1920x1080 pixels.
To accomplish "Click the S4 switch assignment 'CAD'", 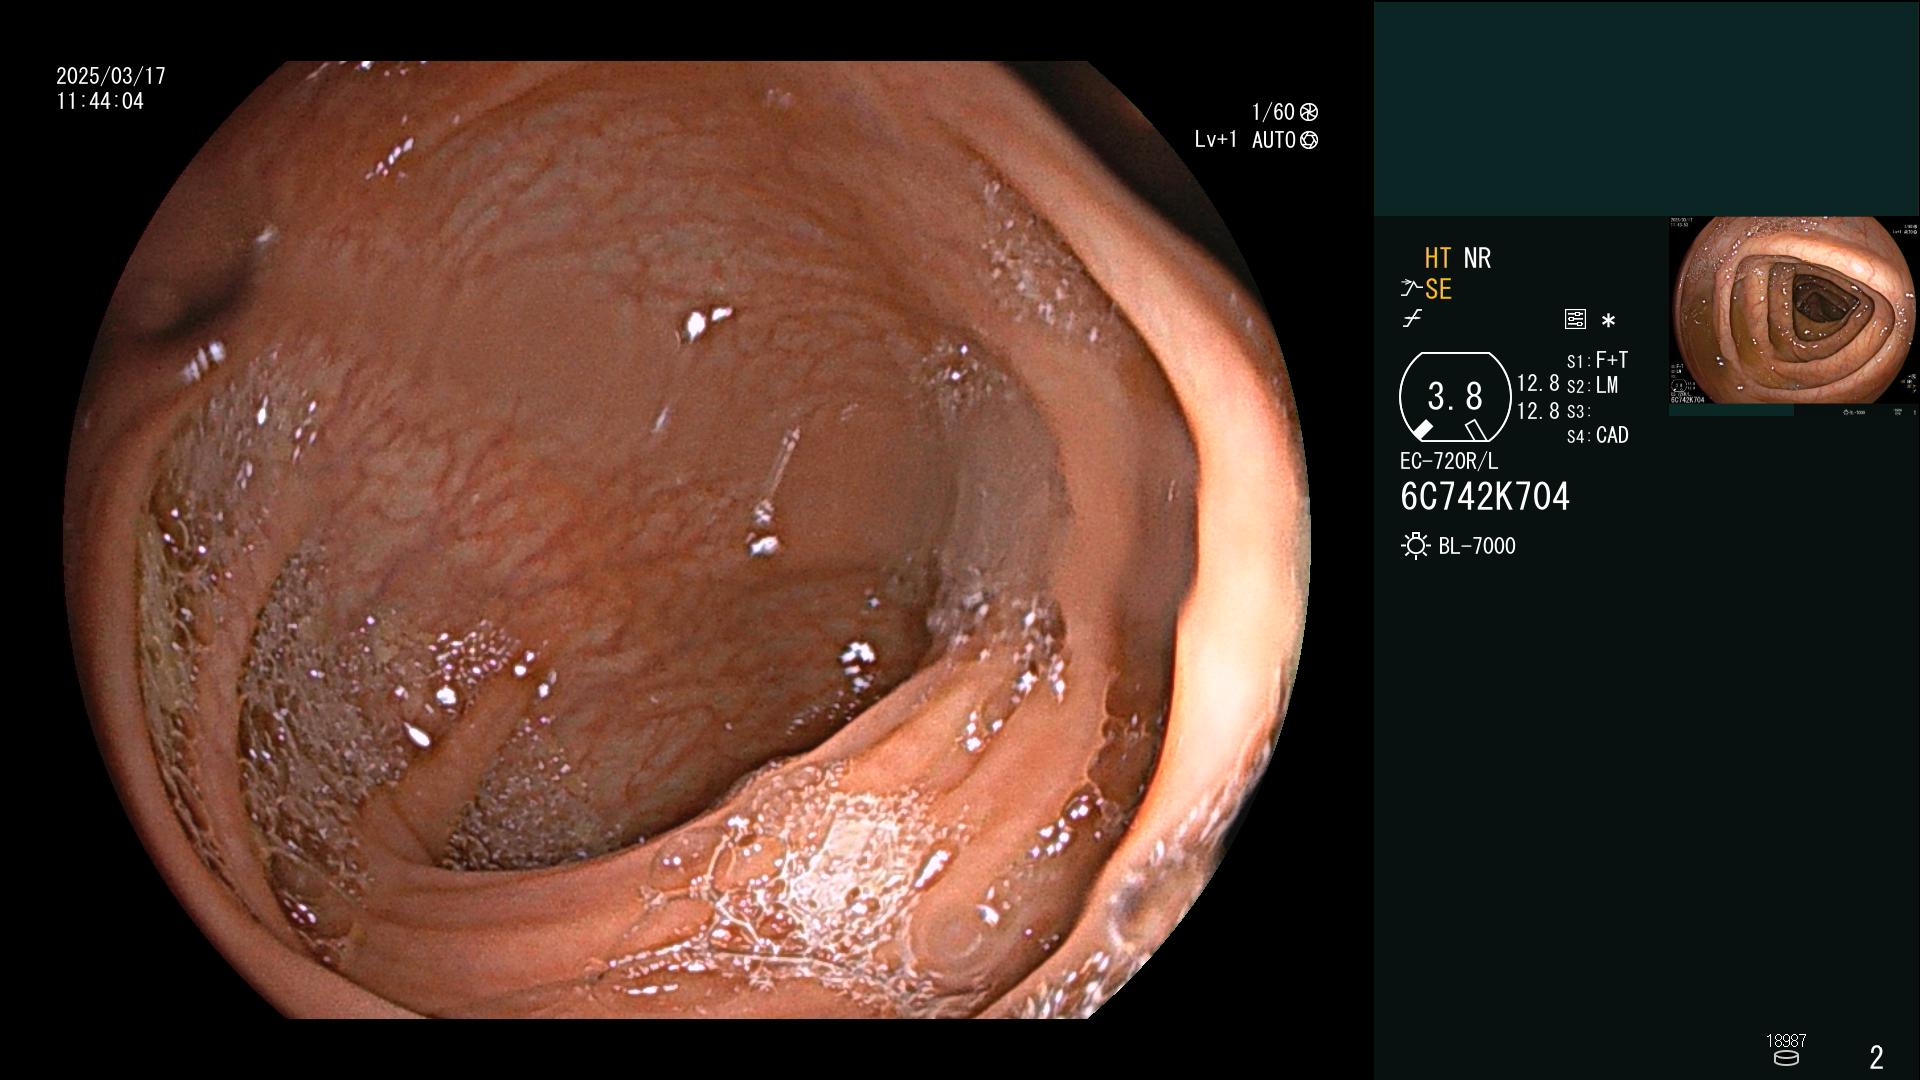I will click(x=1612, y=435).
